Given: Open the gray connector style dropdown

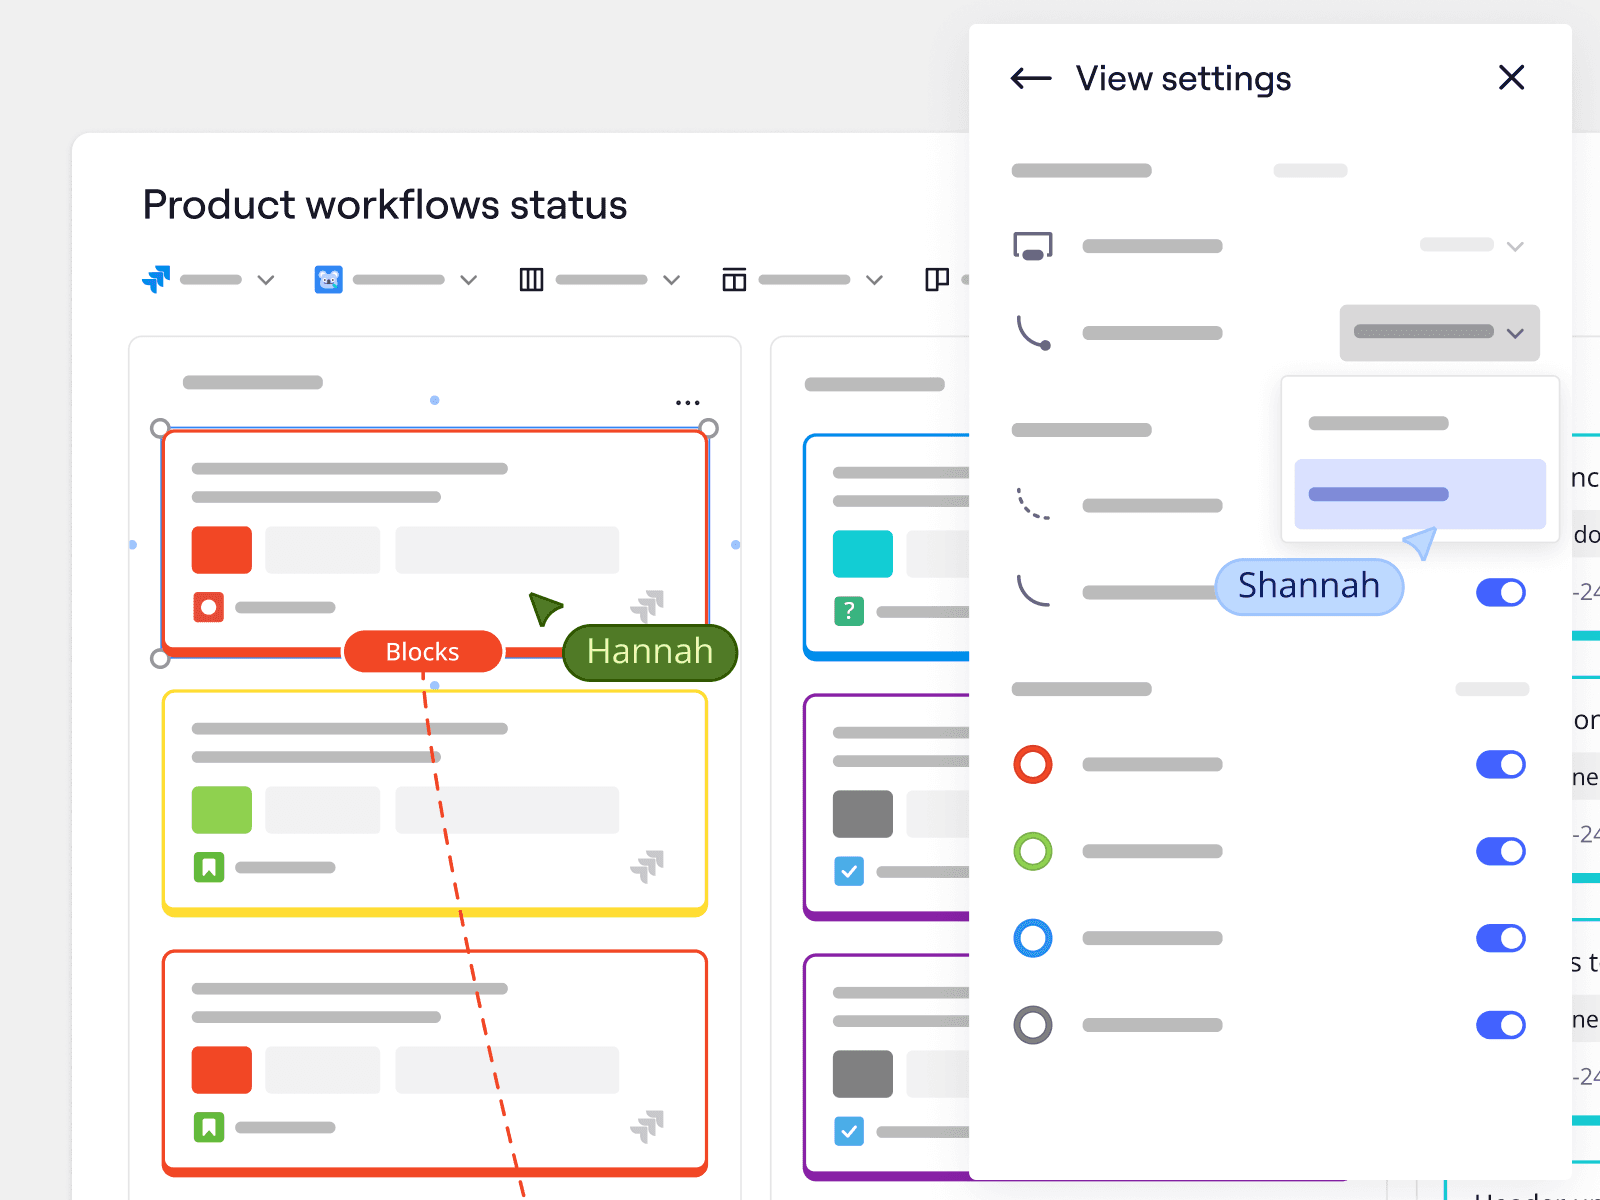Looking at the screenshot, I should point(1438,333).
